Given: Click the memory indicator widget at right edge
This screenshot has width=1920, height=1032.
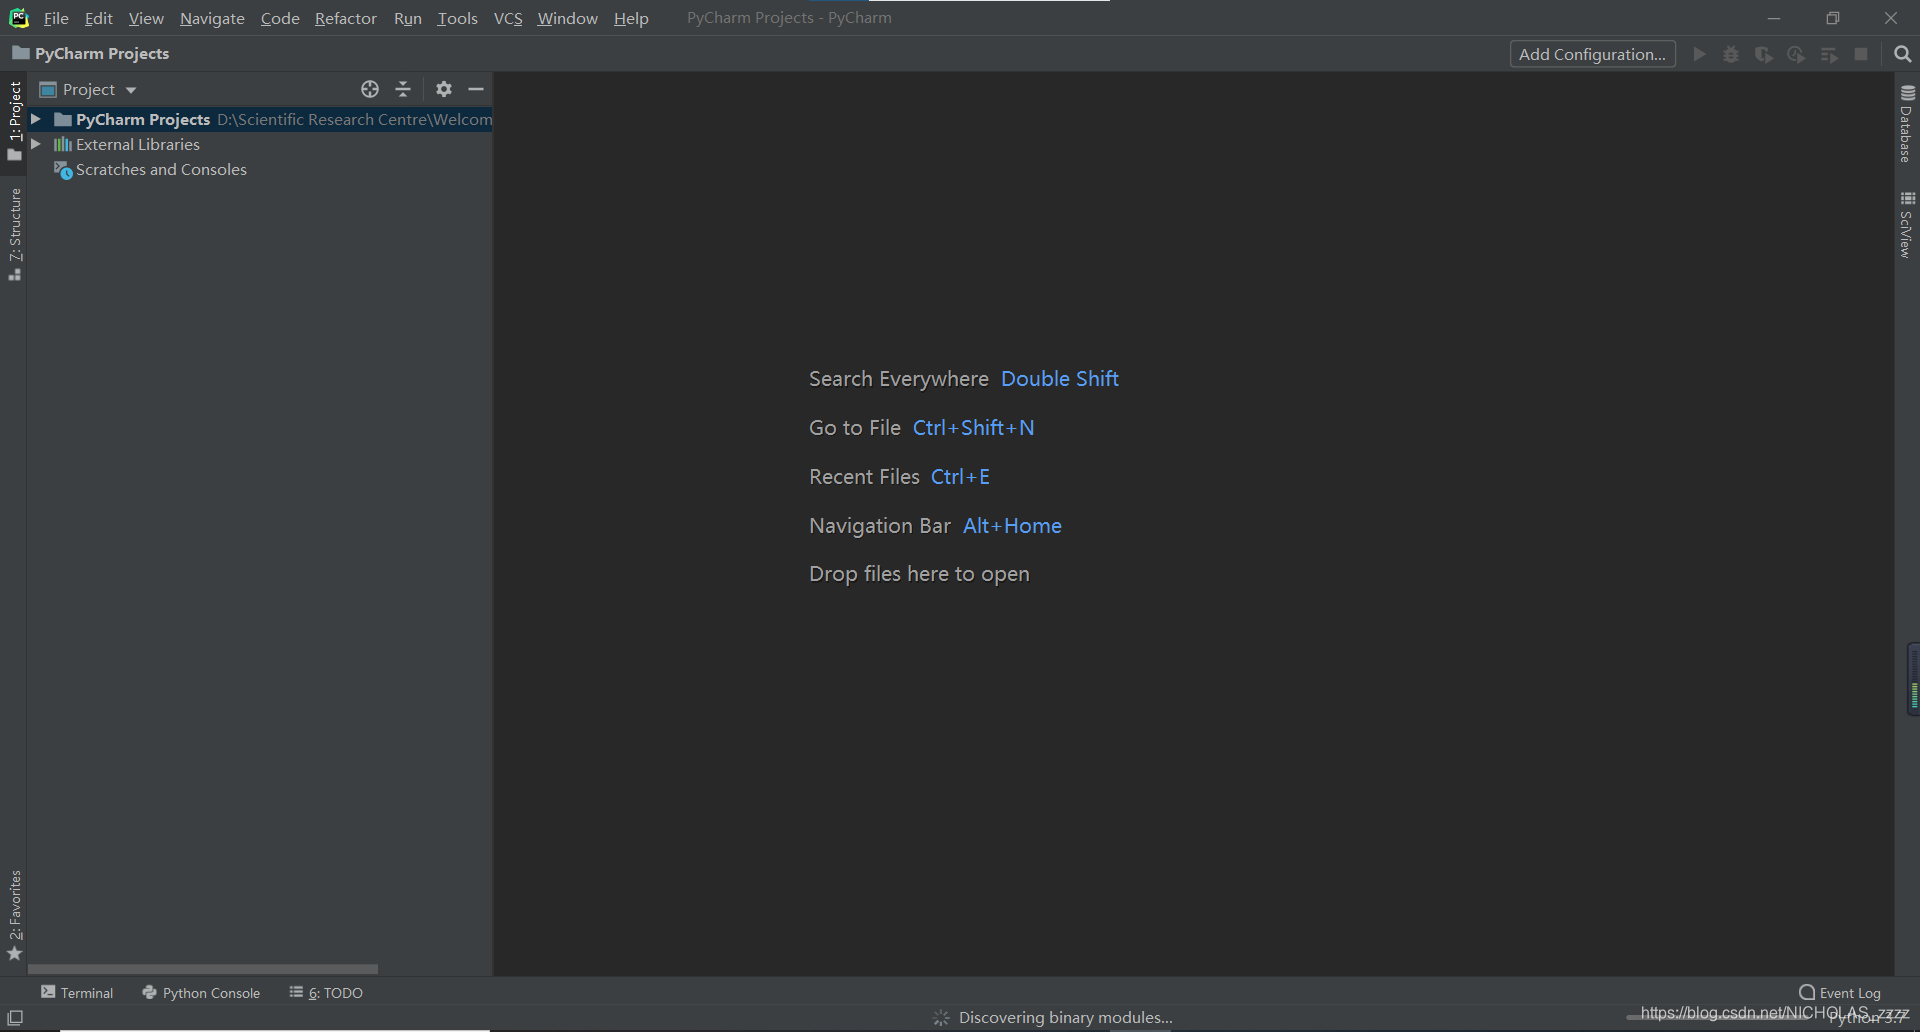Looking at the screenshot, I should 1913,679.
